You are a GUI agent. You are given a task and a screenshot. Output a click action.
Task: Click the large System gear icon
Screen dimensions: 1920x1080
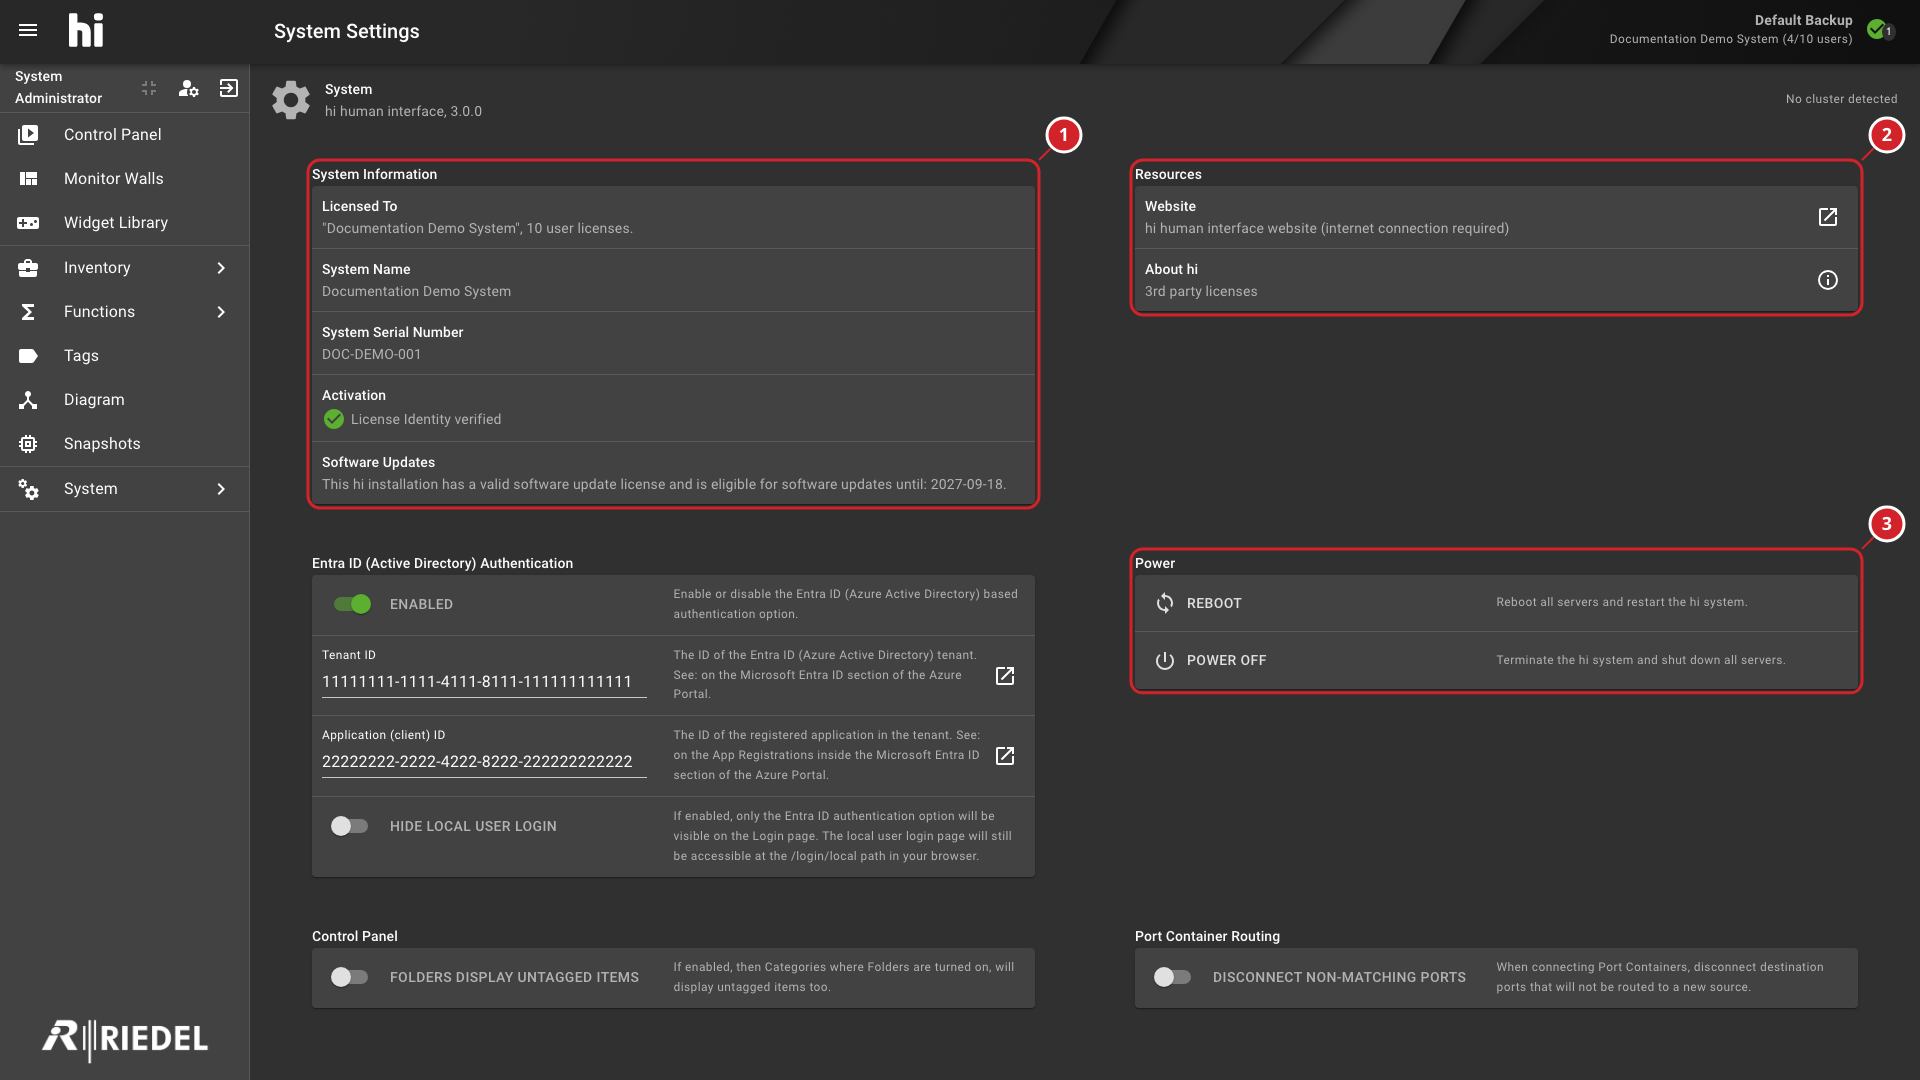pyautogui.click(x=291, y=100)
